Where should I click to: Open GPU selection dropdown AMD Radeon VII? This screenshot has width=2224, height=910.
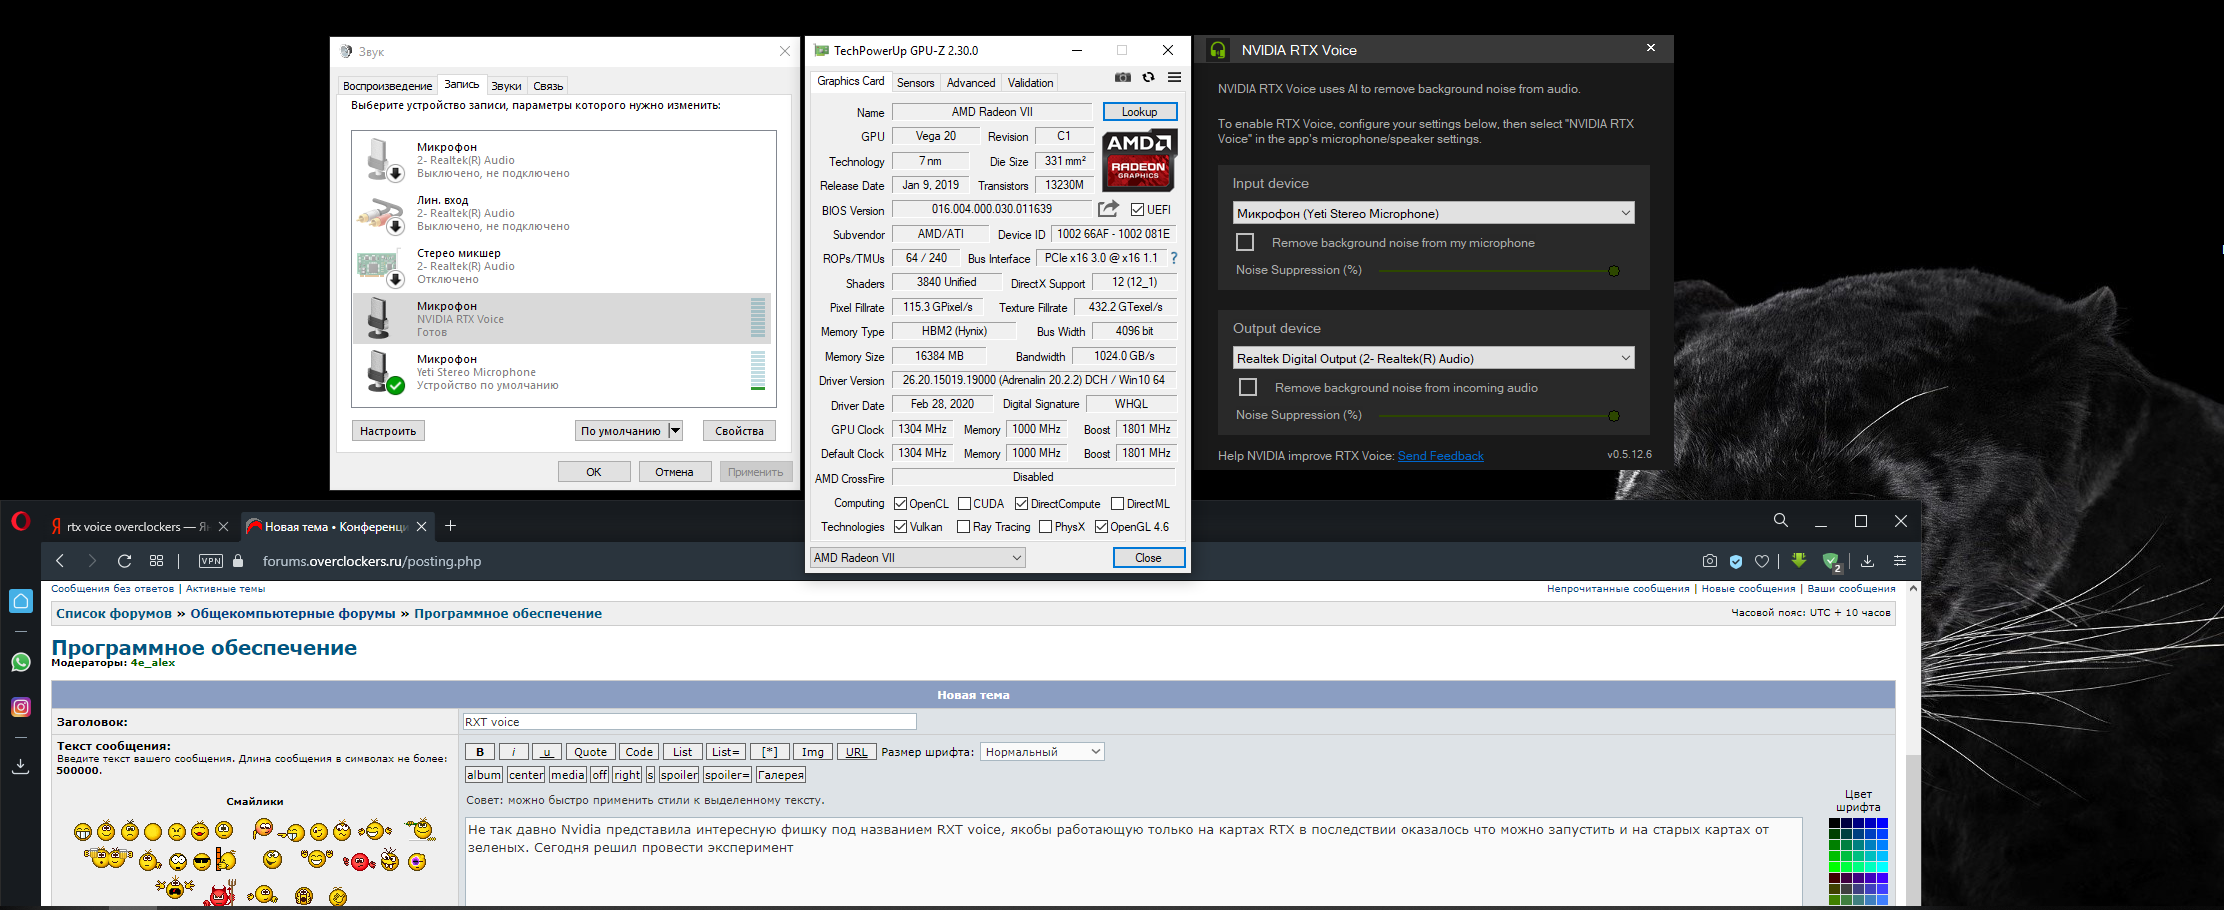(x=918, y=558)
